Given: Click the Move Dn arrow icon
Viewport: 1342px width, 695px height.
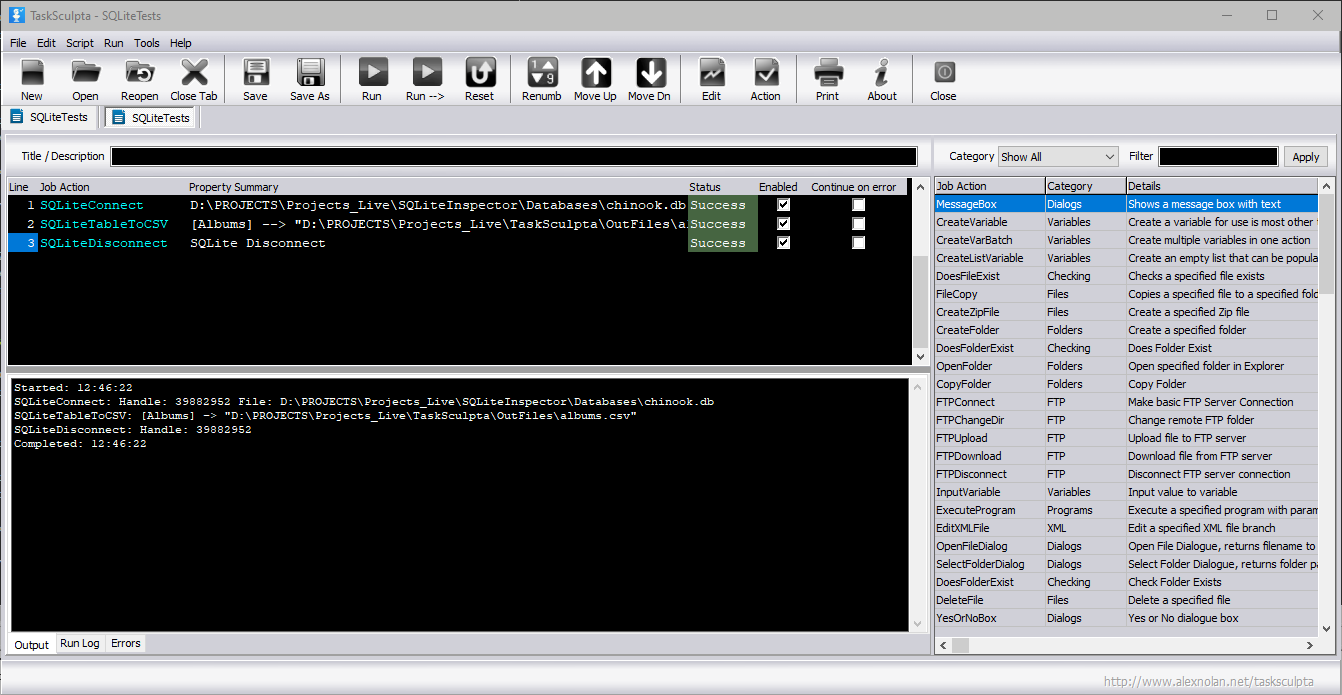Looking at the screenshot, I should pyautogui.click(x=650, y=74).
